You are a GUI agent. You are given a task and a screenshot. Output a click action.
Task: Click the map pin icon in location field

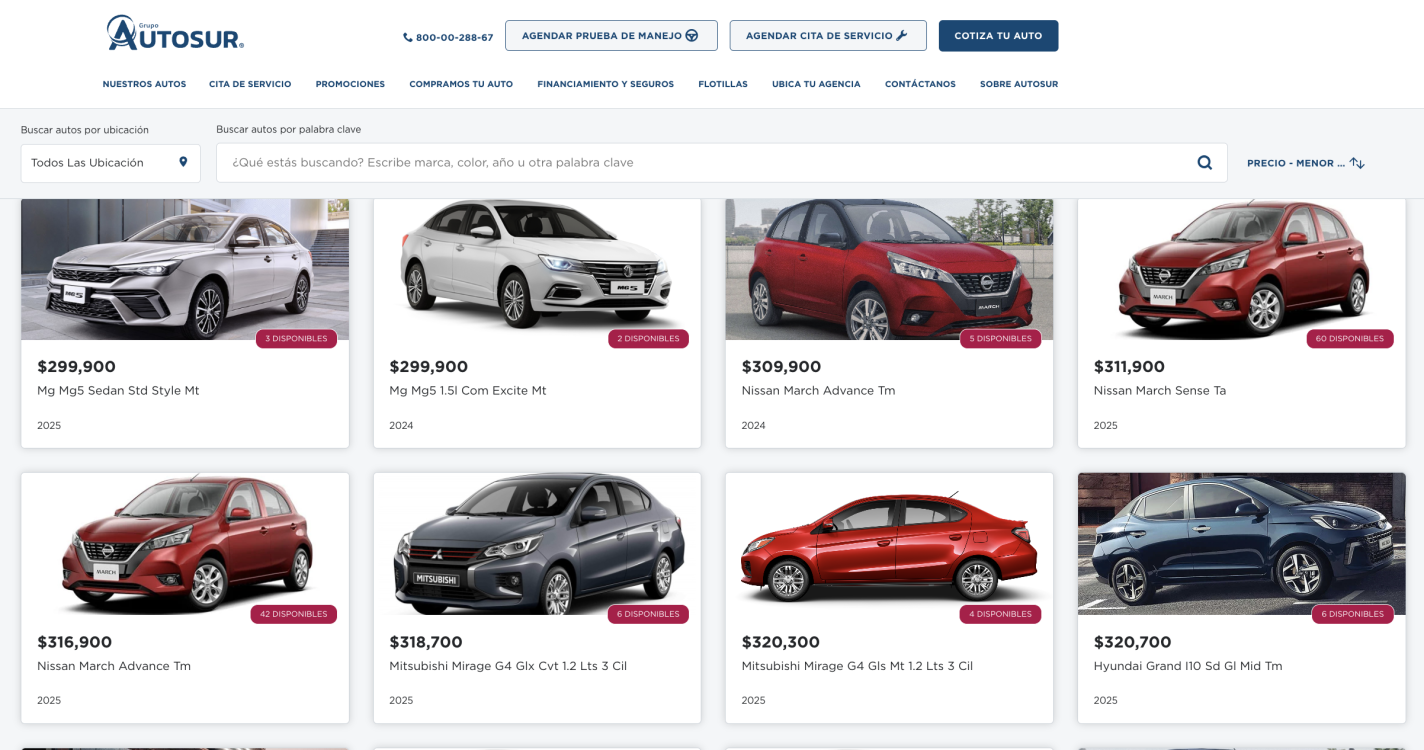click(x=183, y=162)
